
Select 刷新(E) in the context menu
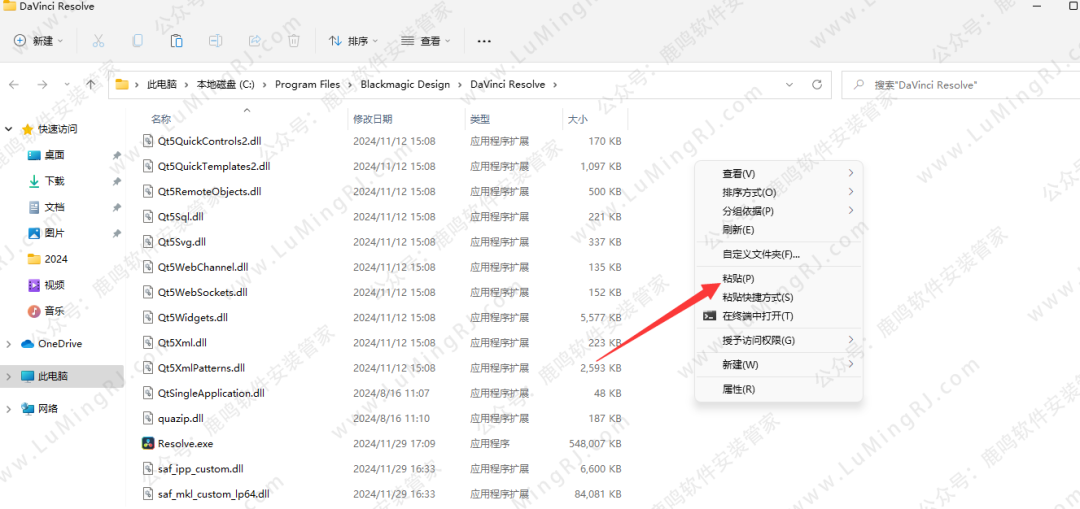(738, 230)
